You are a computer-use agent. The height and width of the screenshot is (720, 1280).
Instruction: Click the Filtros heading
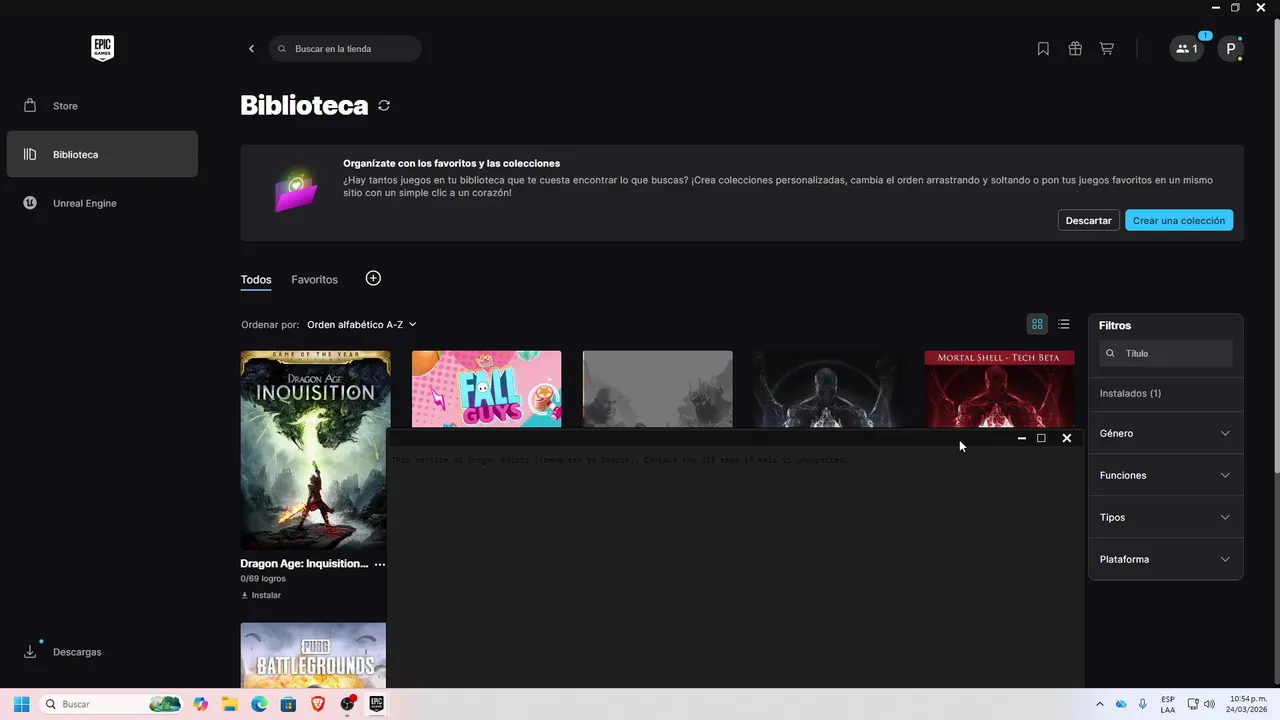(1115, 326)
